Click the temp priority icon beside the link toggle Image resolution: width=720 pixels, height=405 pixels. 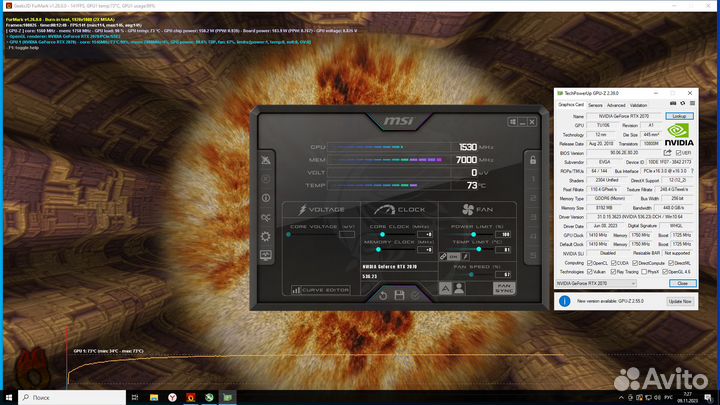pos(465,257)
